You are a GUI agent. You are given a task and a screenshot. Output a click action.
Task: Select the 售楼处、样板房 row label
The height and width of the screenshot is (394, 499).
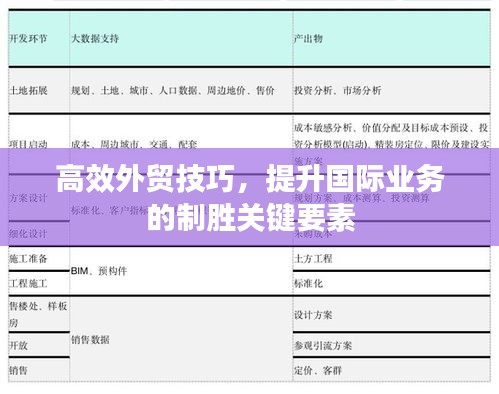coord(38,314)
